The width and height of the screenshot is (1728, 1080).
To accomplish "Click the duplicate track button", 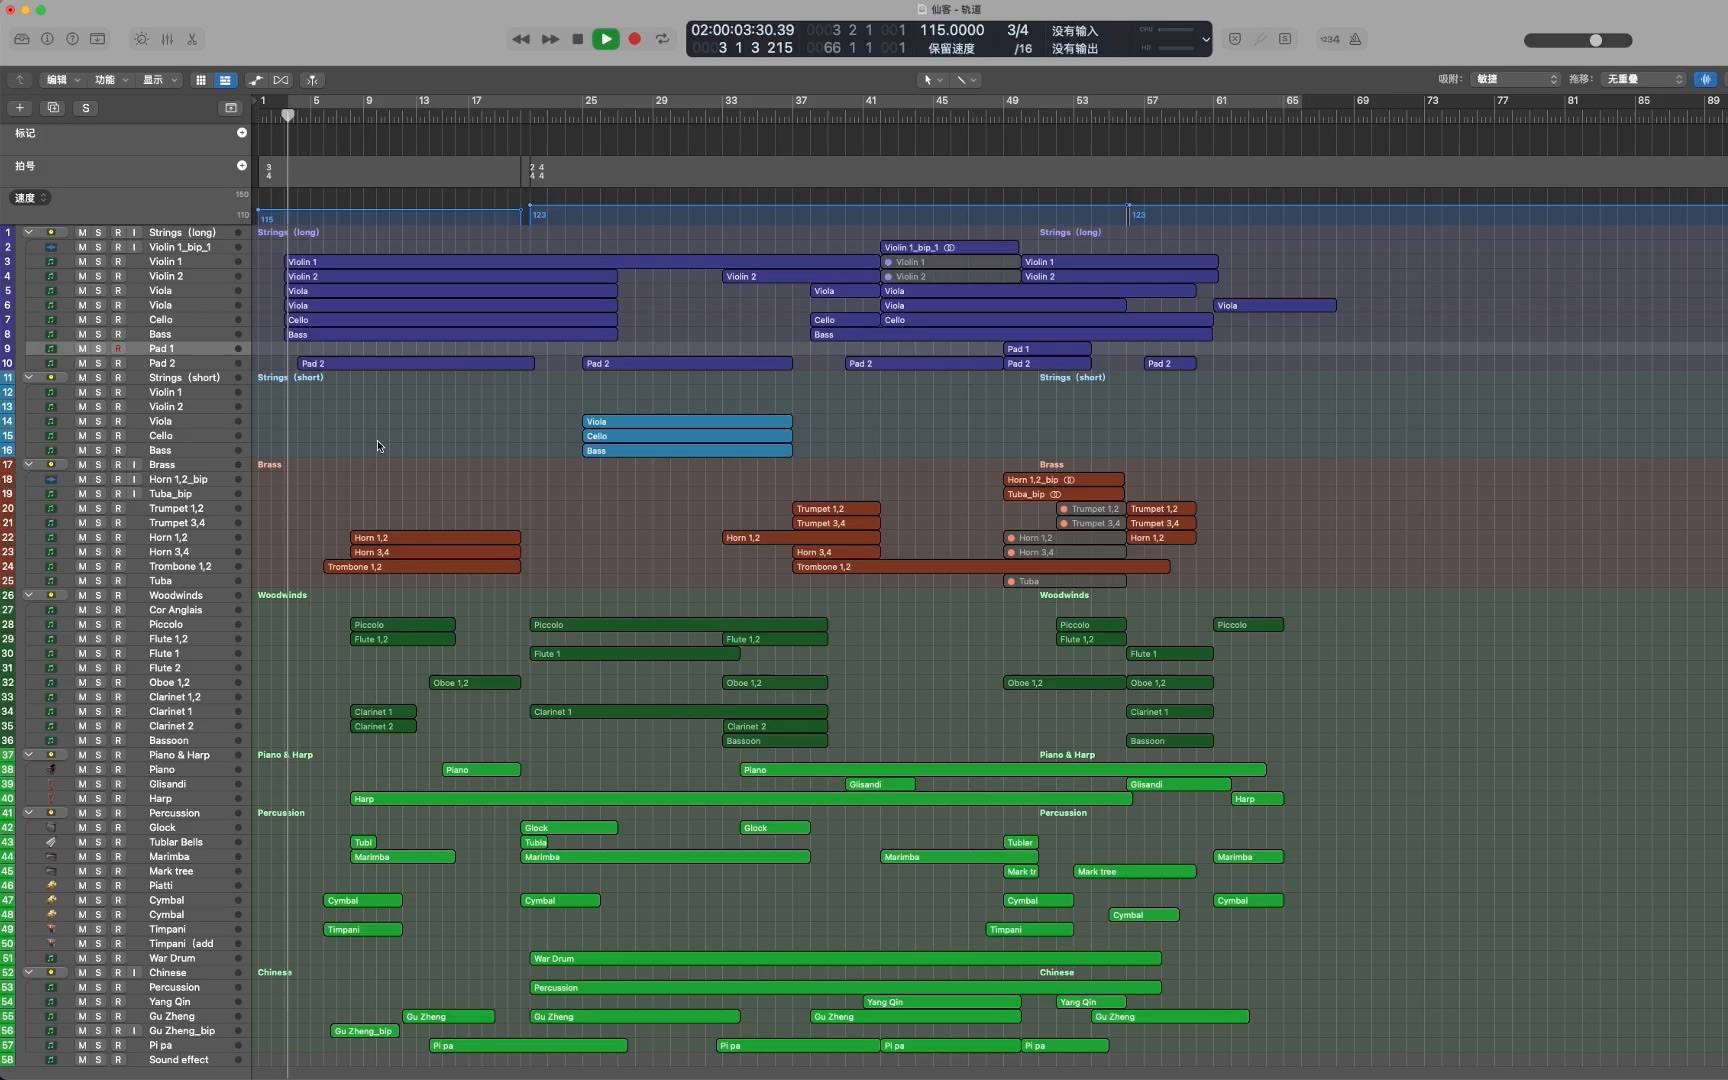I will (x=53, y=108).
